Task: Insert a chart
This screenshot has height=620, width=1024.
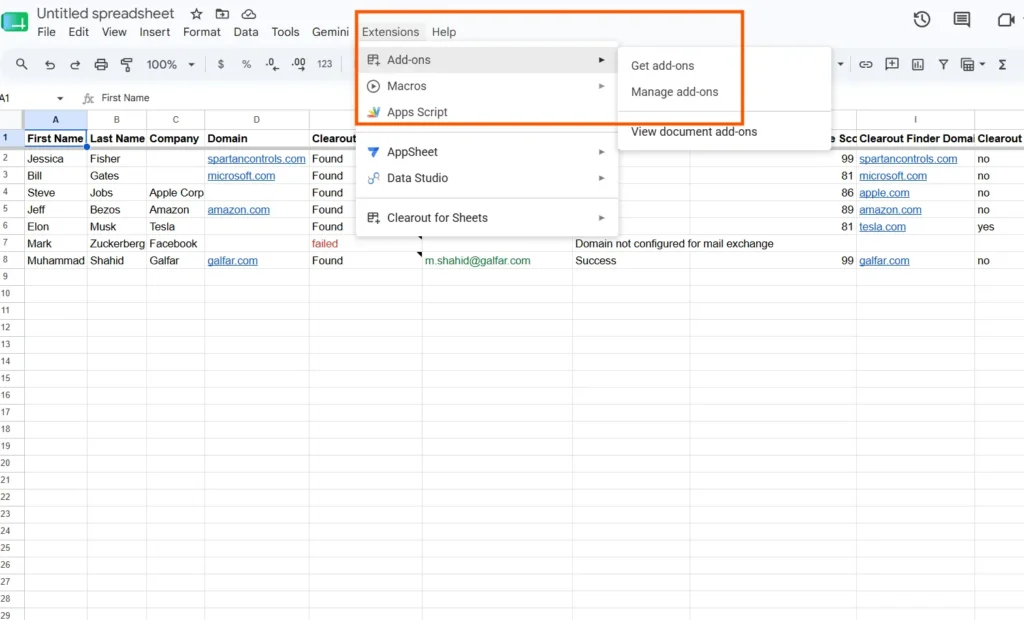Action: coord(918,64)
